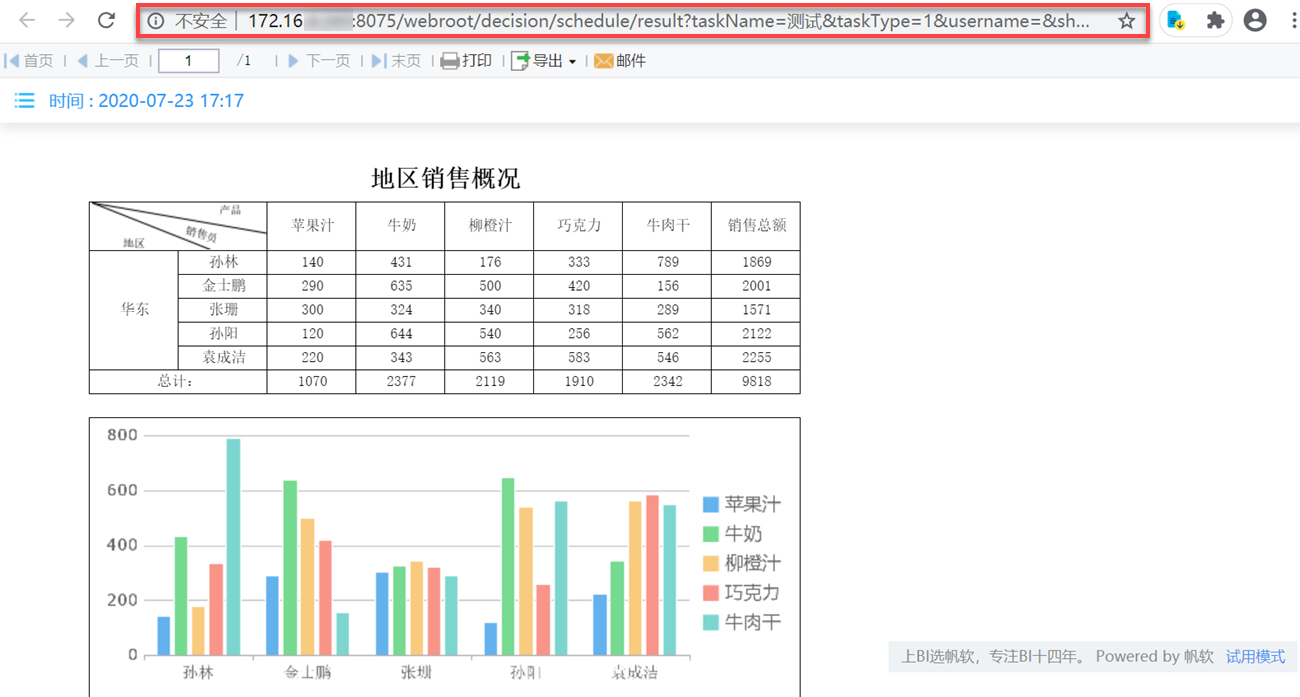The image size is (1300, 697).
Task: Click salesperson cell 孙林 in table
Action: pyautogui.click(x=224, y=262)
